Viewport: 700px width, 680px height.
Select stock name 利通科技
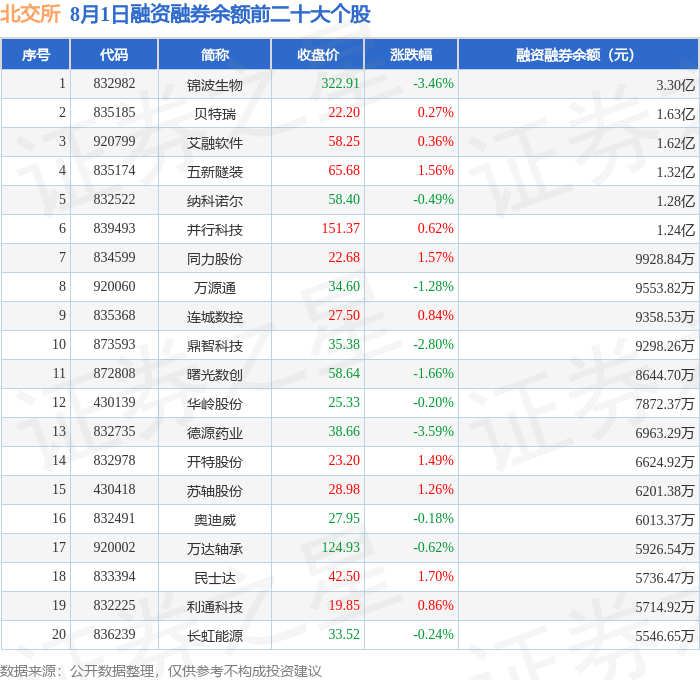point(215,607)
